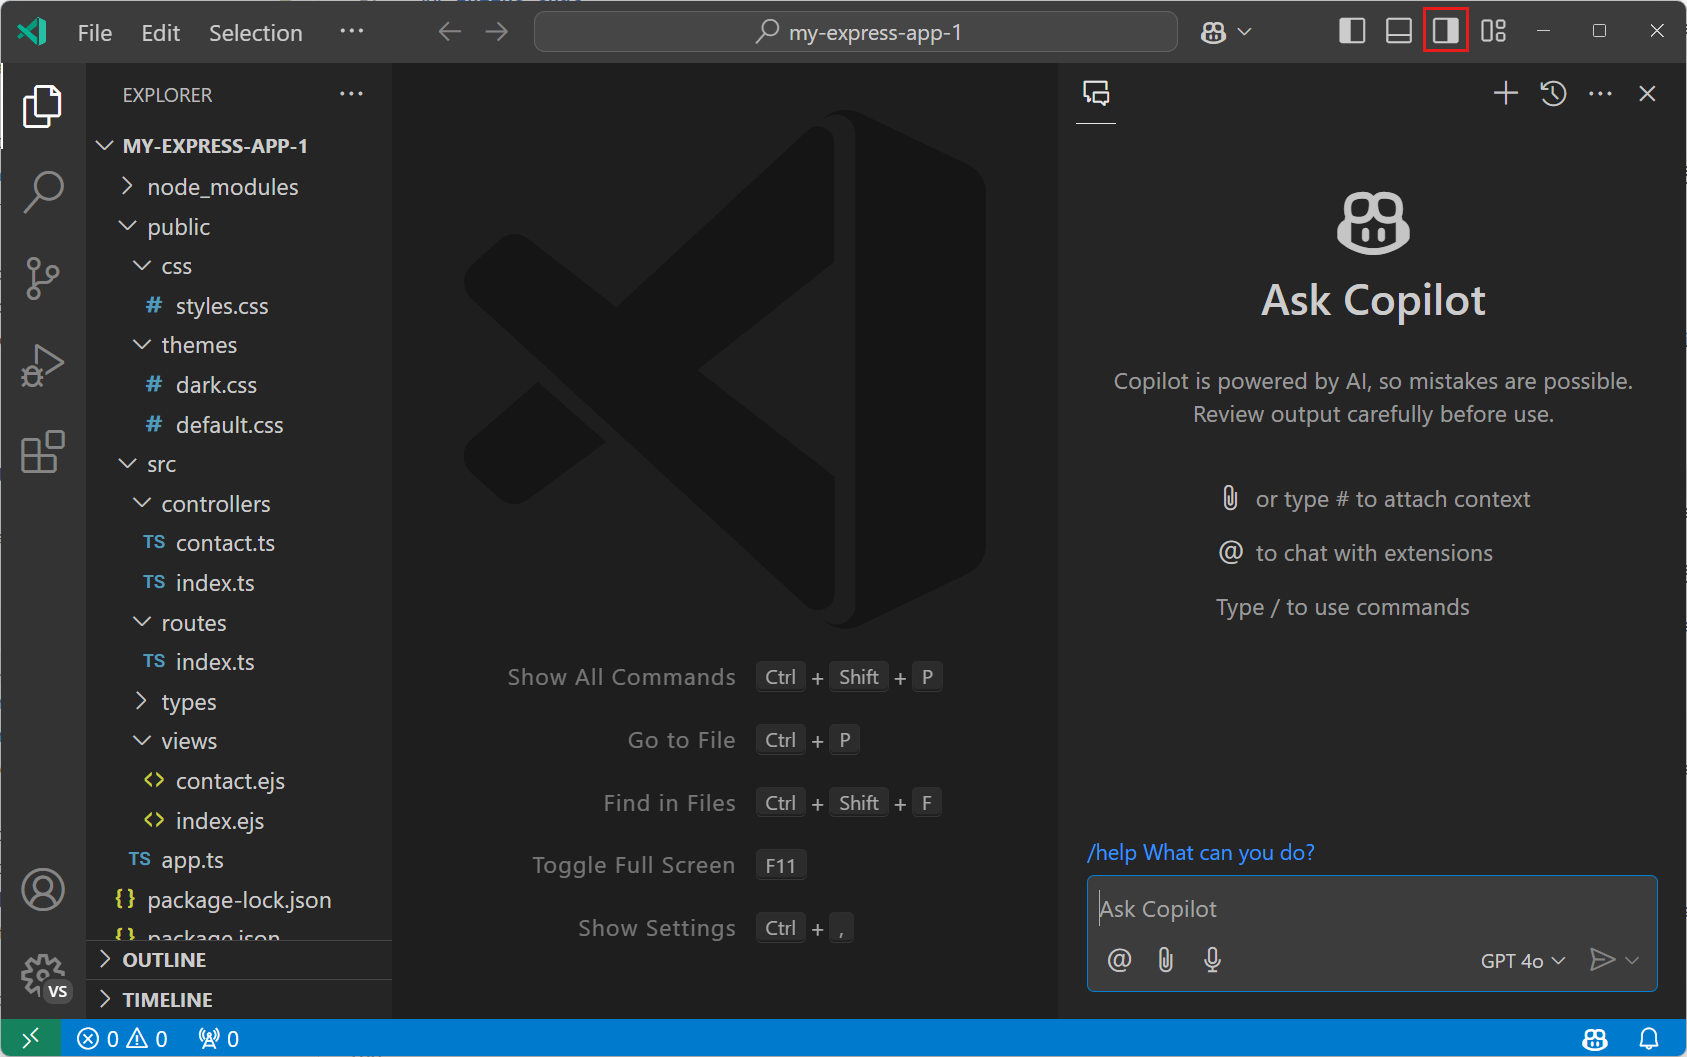The height and width of the screenshot is (1057, 1687).
Task: Open the Run and Debug view
Action: click(43, 365)
